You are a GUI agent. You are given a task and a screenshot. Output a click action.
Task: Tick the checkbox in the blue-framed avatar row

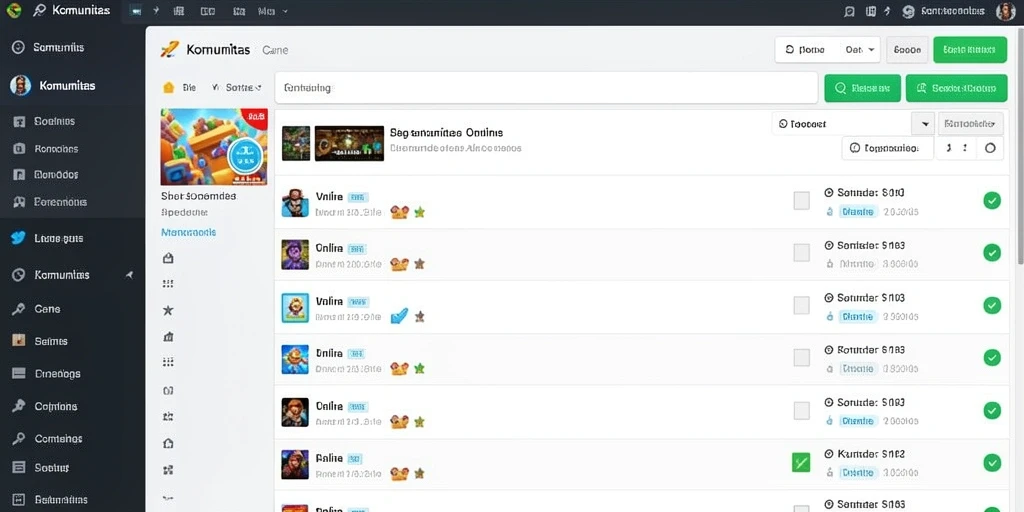point(801,305)
